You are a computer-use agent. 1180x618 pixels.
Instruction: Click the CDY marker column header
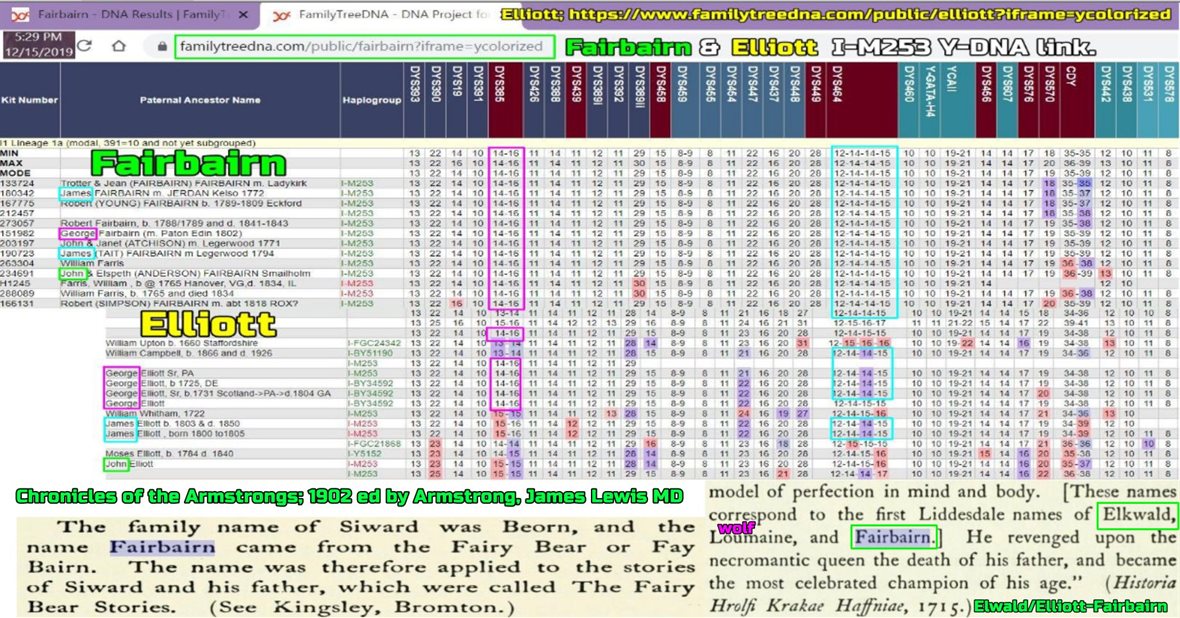point(1078,100)
